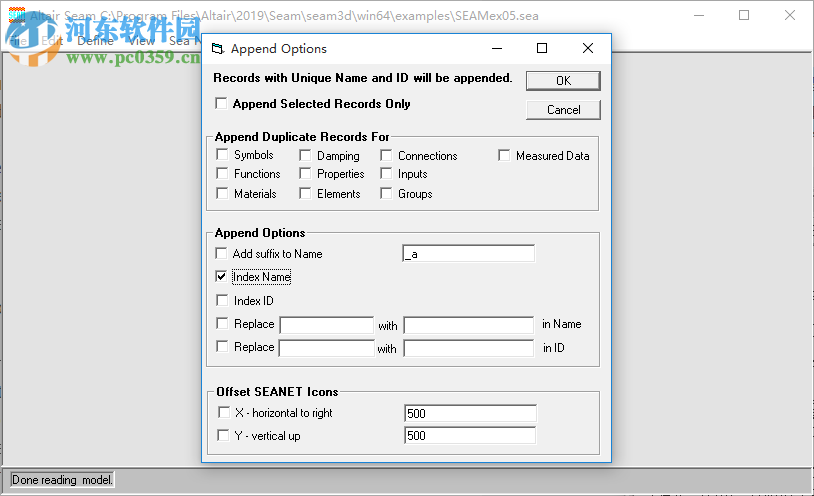Click the with replacement field for ID
814x496 pixels.
469,348
